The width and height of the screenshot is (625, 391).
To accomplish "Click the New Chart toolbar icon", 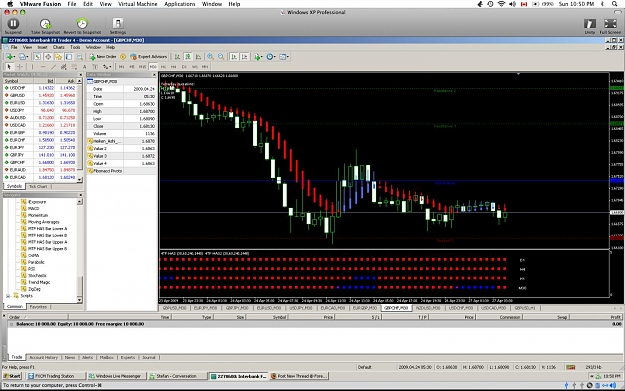I will tap(9, 57).
